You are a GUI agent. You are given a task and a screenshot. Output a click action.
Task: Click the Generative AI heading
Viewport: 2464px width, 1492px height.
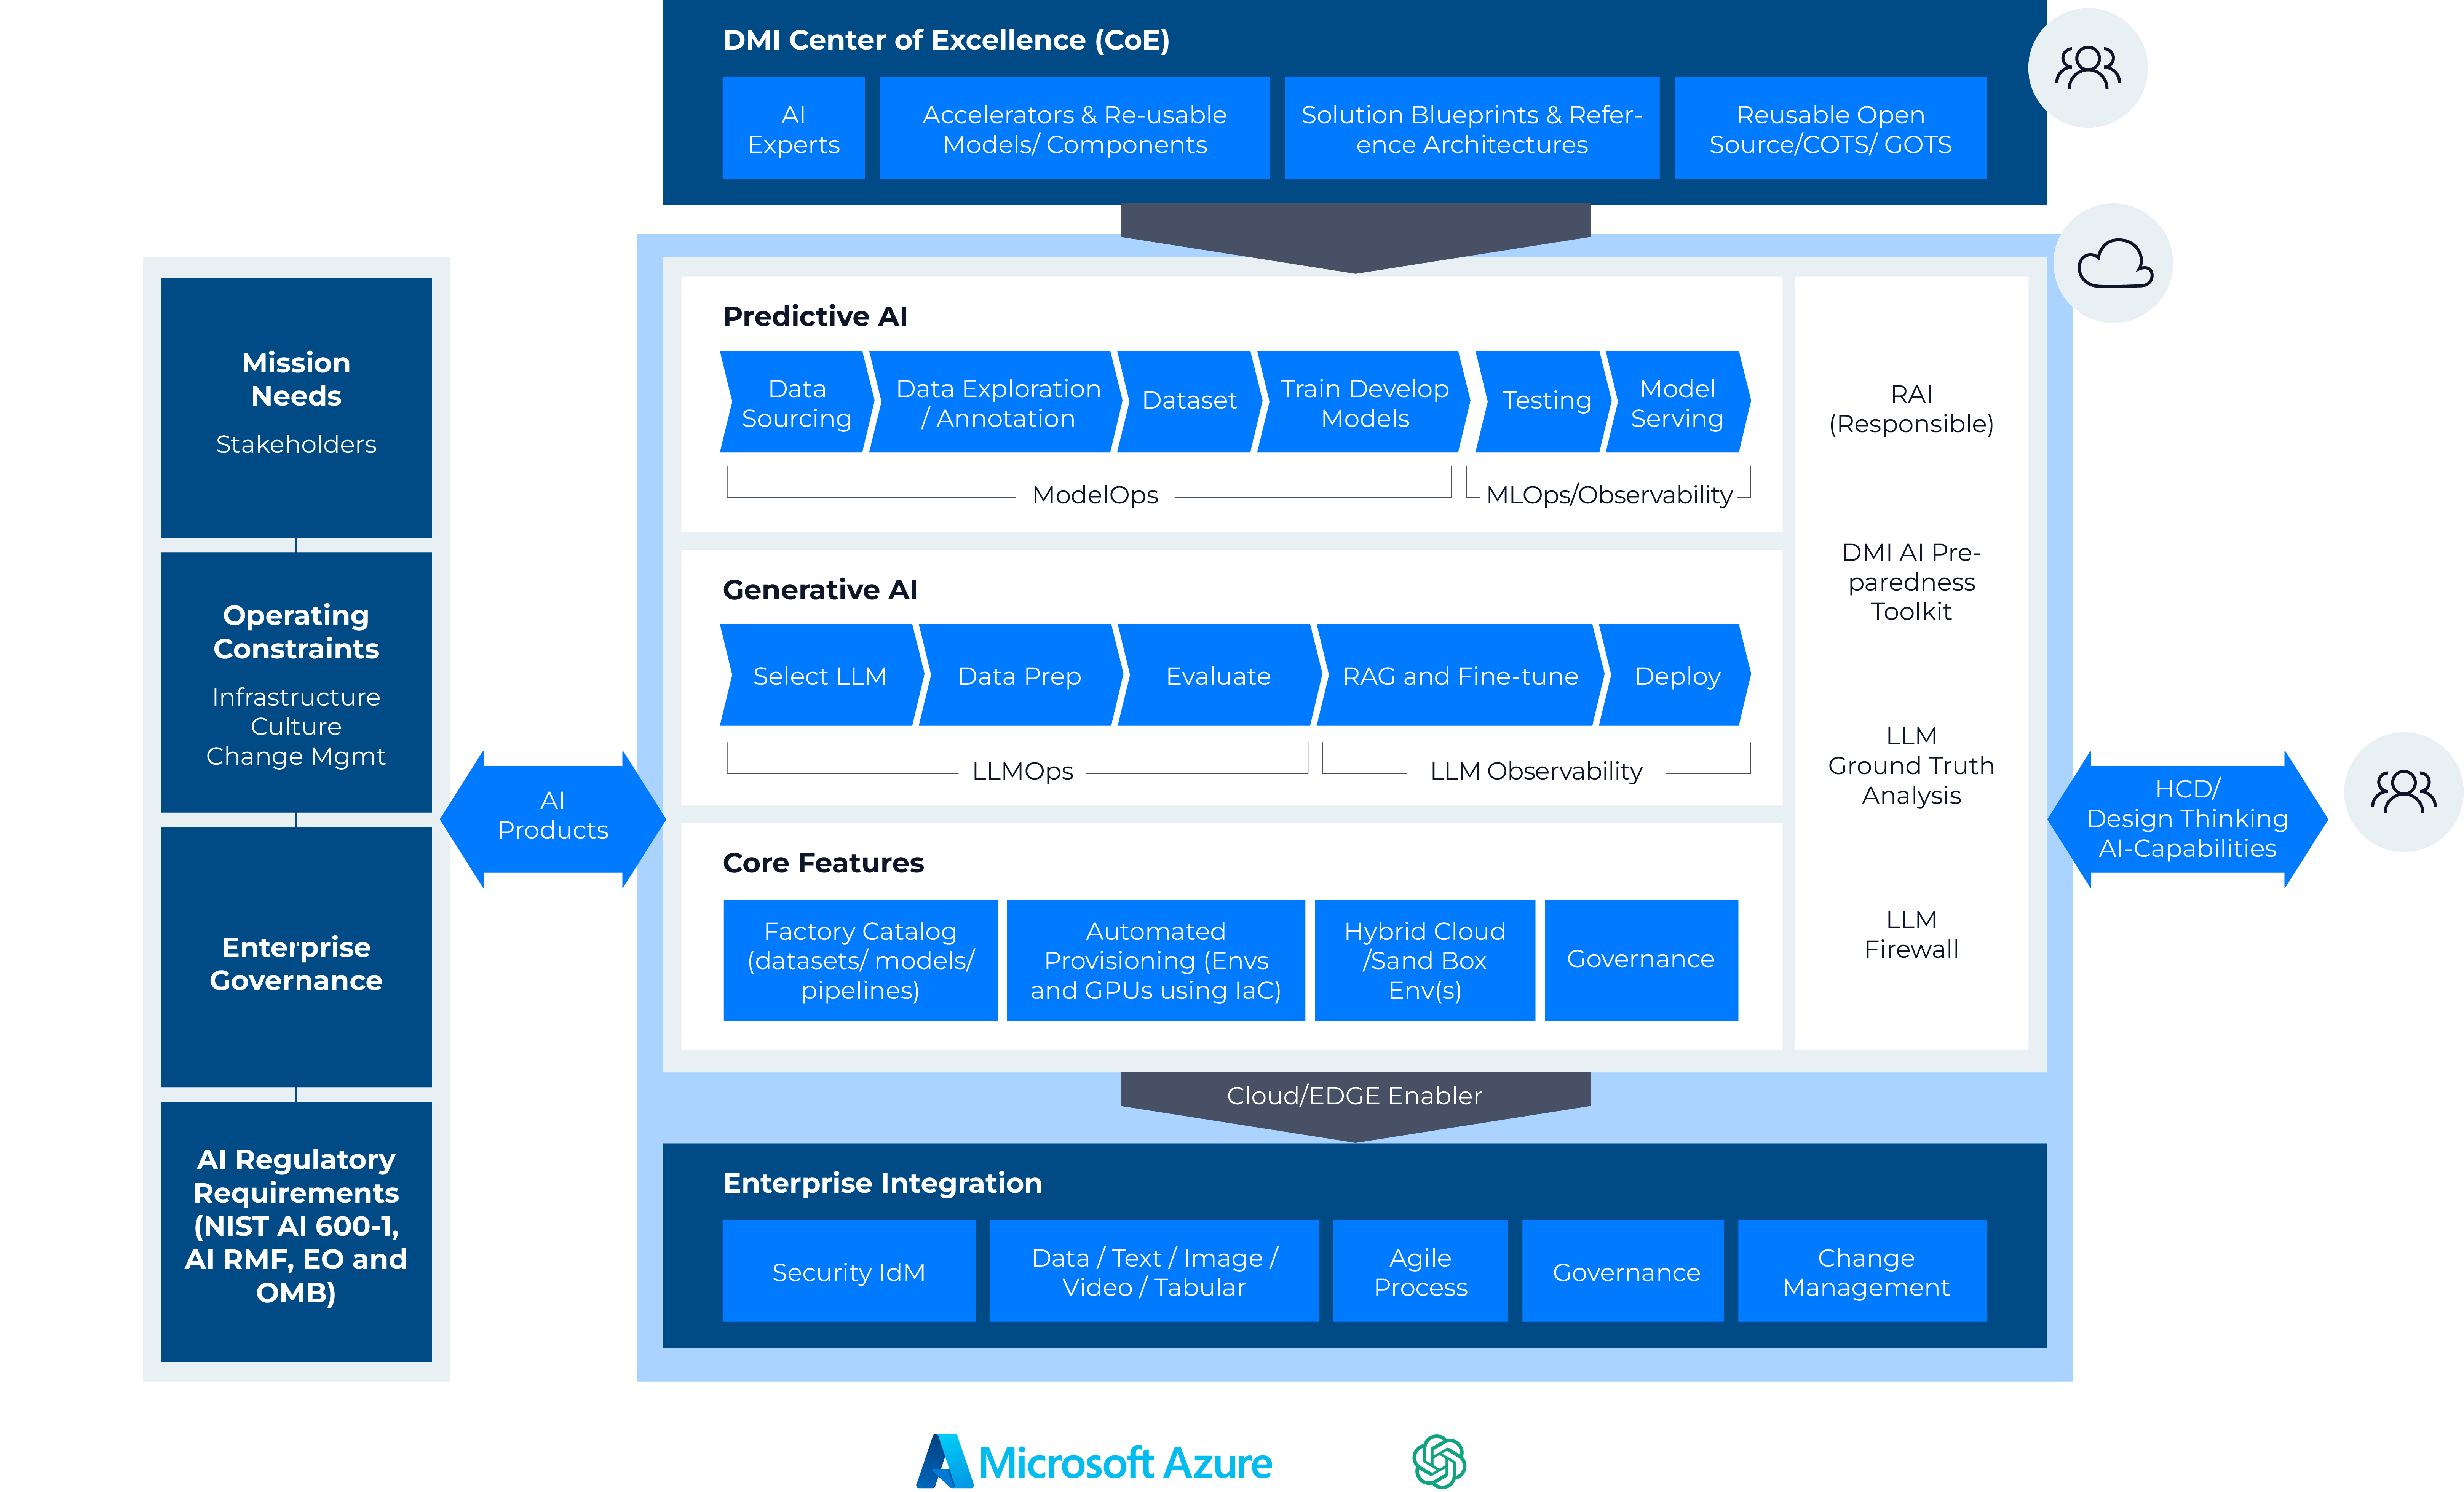pyautogui.click(x=820, y=590)
